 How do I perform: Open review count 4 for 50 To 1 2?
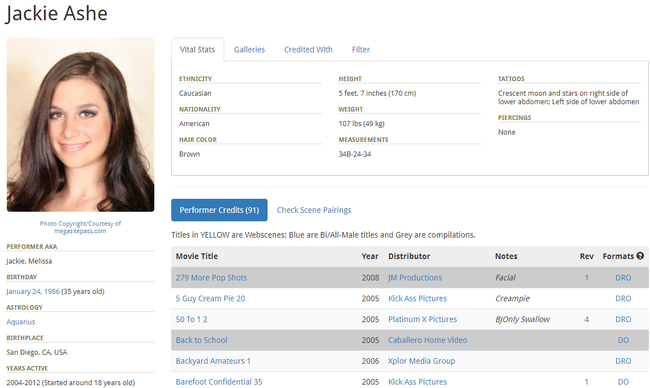(x=587, y=319)
